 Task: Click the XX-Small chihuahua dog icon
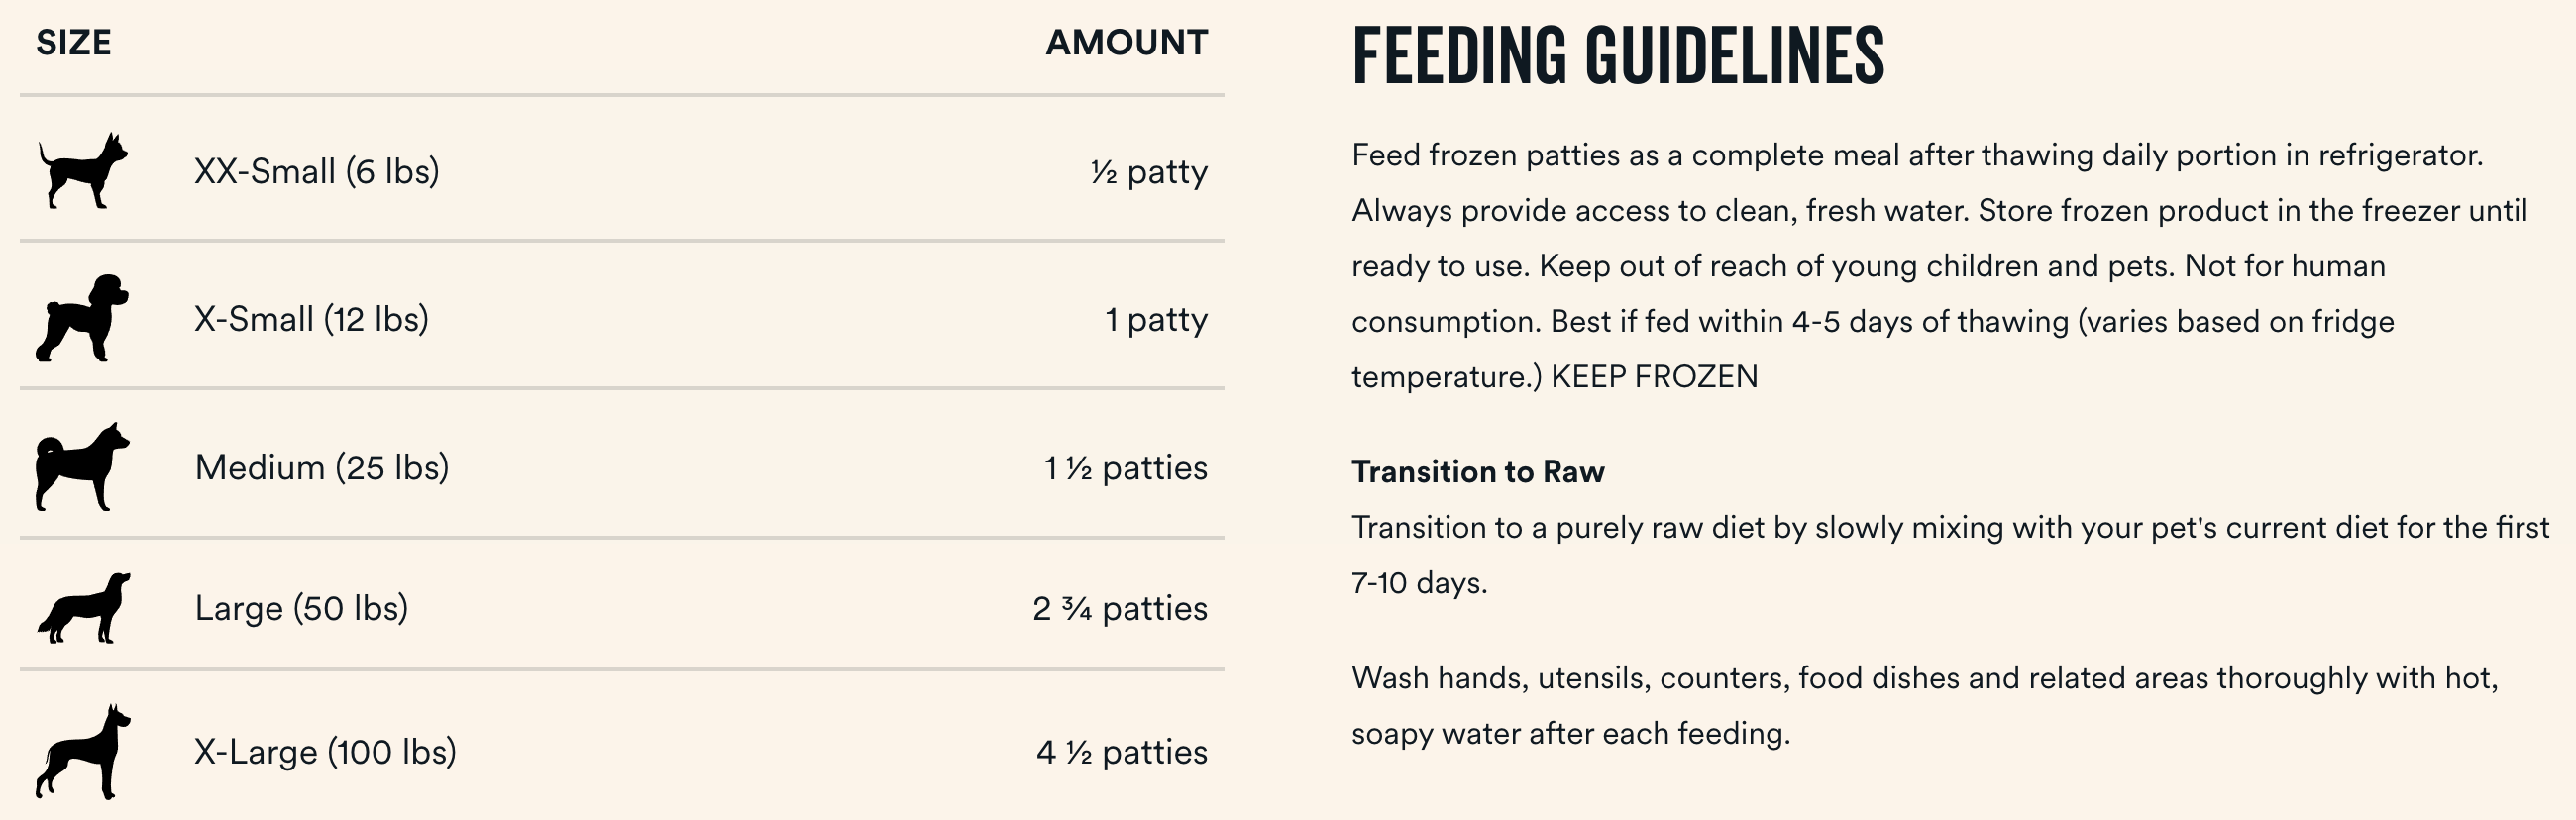click(83, 171)
